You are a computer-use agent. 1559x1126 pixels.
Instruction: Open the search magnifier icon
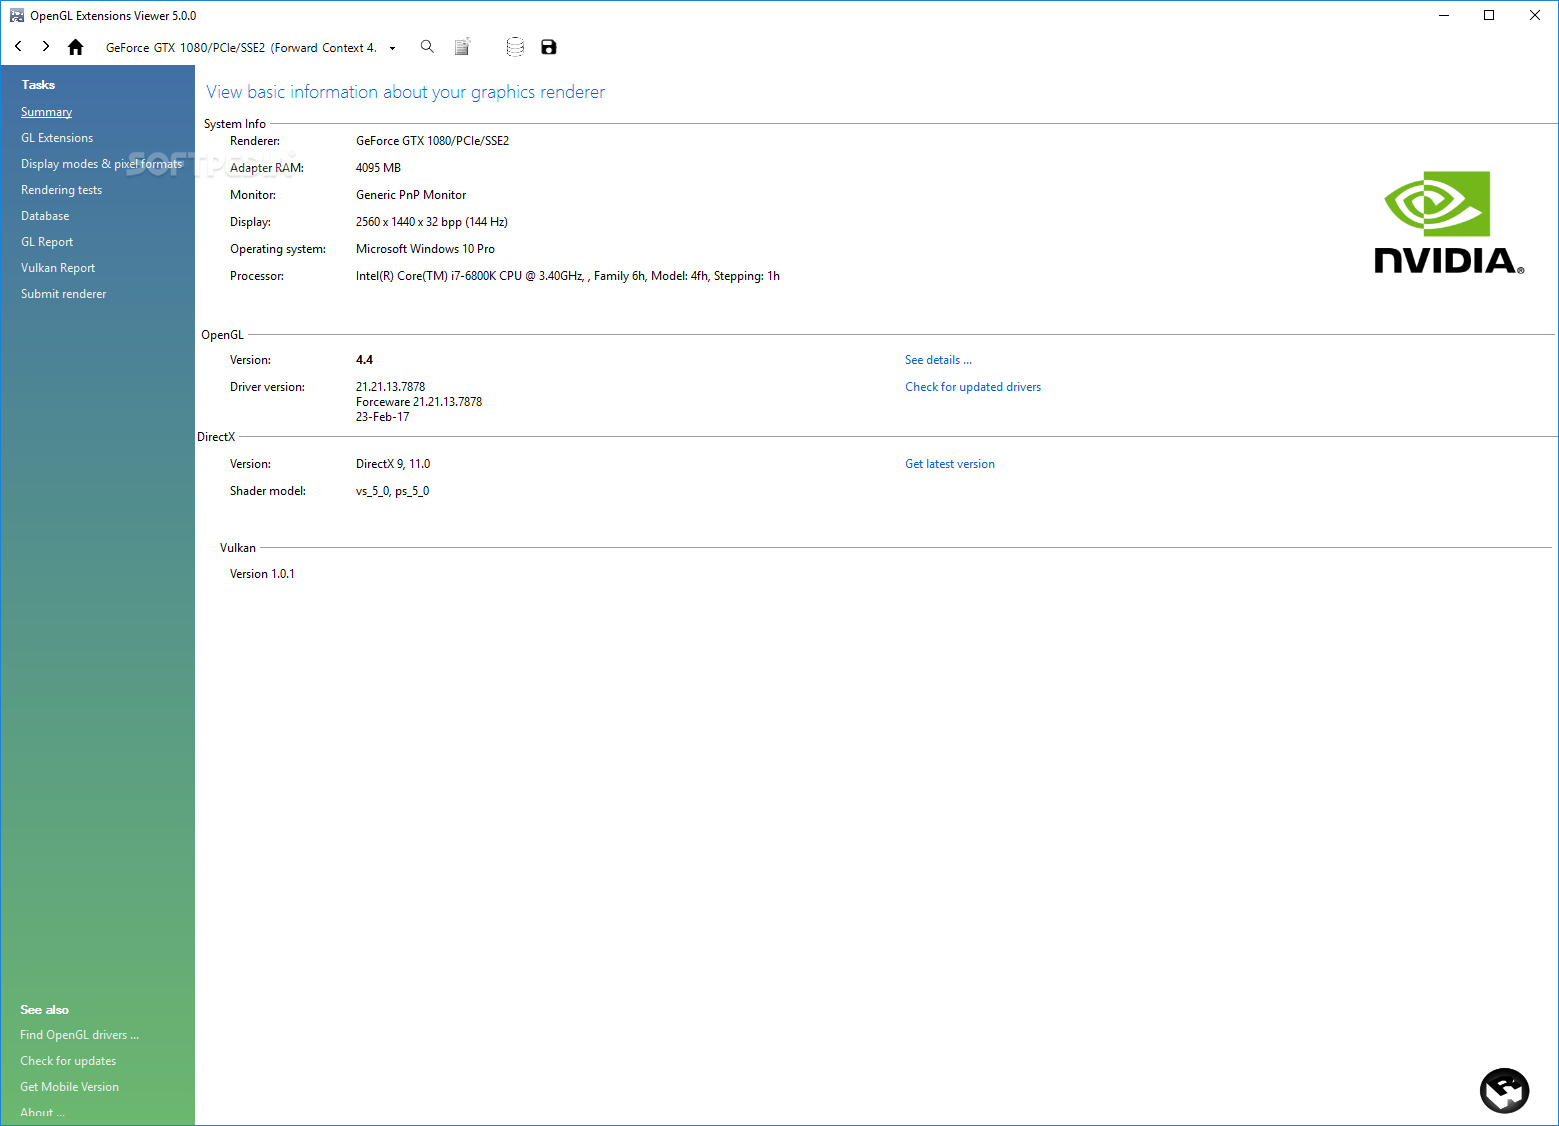427,47
